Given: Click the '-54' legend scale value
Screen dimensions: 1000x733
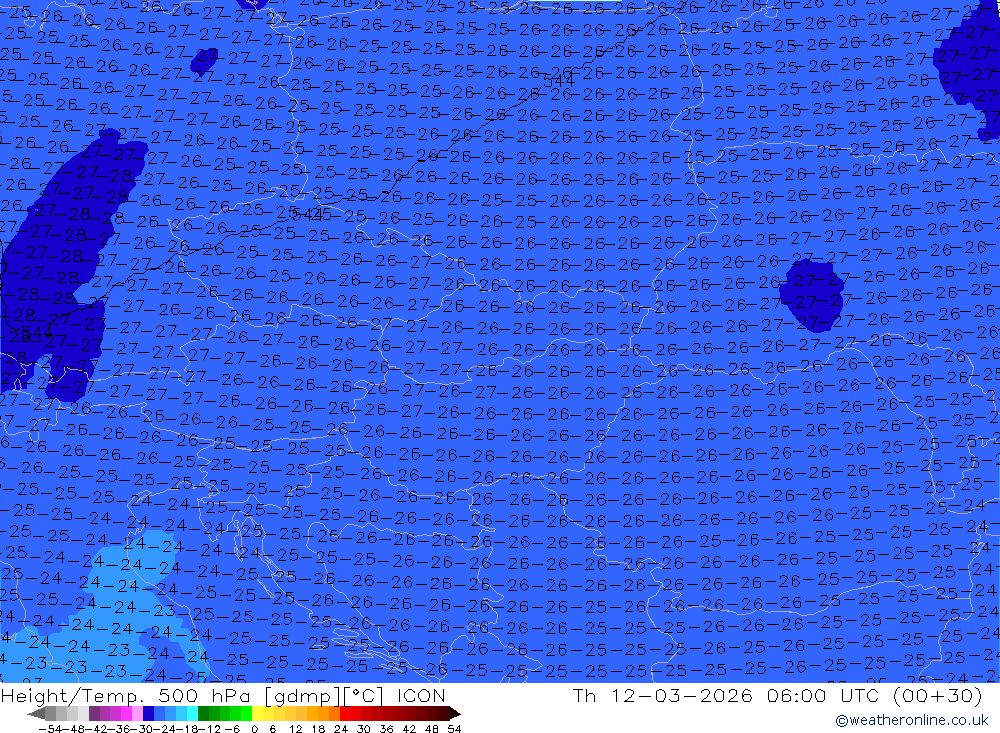Looking at the screenshot, I should pos(50,729).
